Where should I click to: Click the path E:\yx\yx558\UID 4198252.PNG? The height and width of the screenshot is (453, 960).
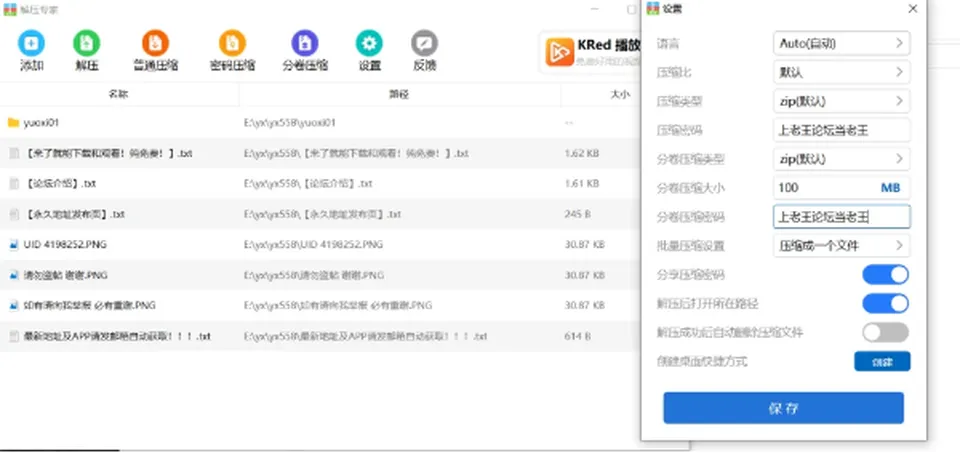(x=313, y=245)
